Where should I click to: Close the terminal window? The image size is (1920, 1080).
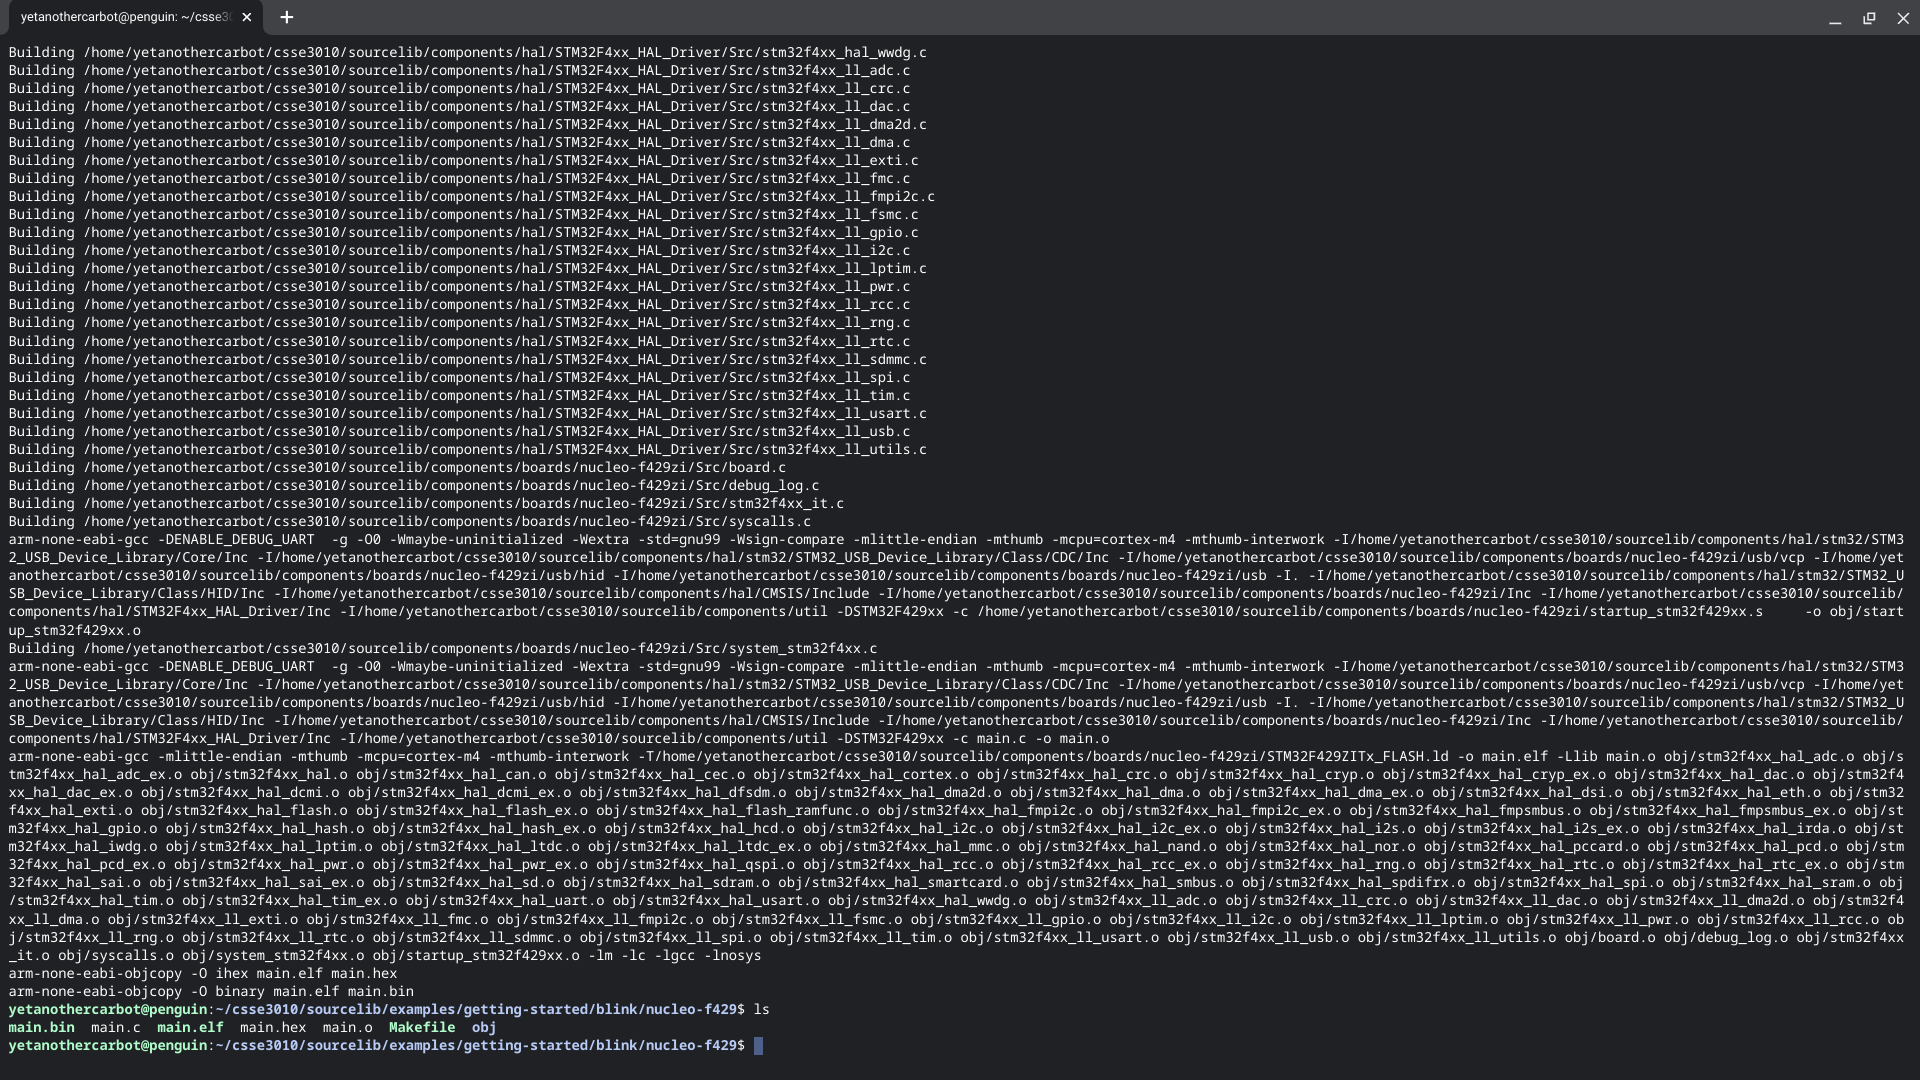[1903, 18]
